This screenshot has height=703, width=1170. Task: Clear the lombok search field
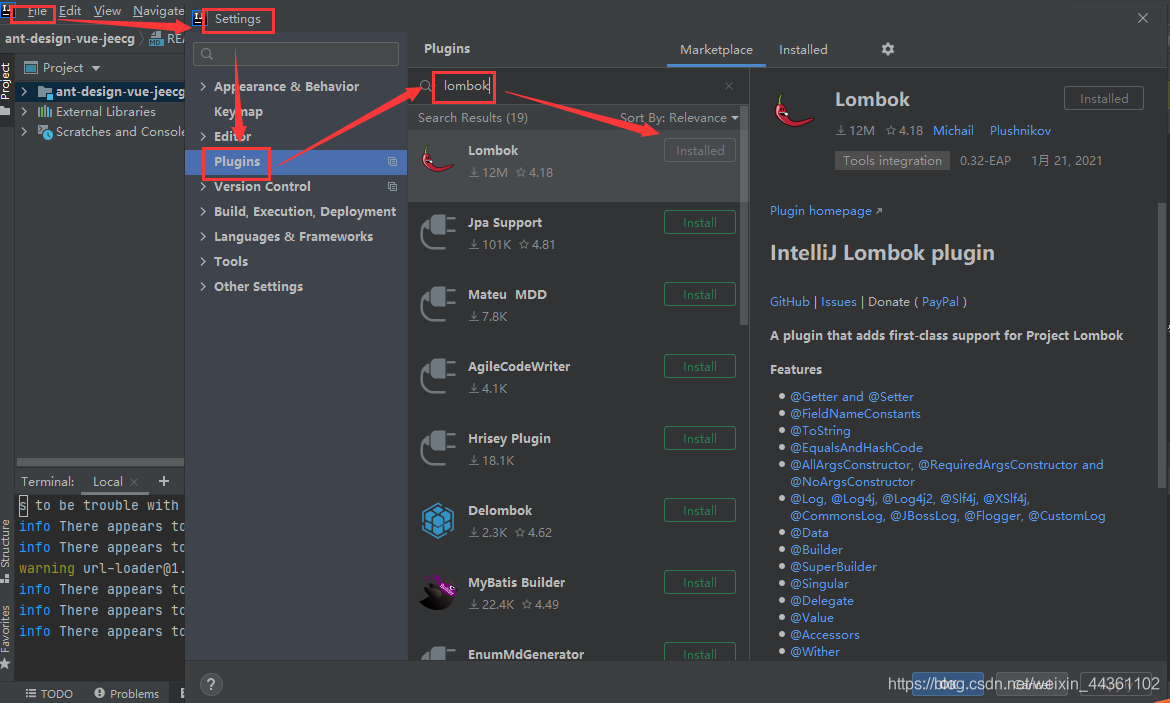(x=729, y=86)
